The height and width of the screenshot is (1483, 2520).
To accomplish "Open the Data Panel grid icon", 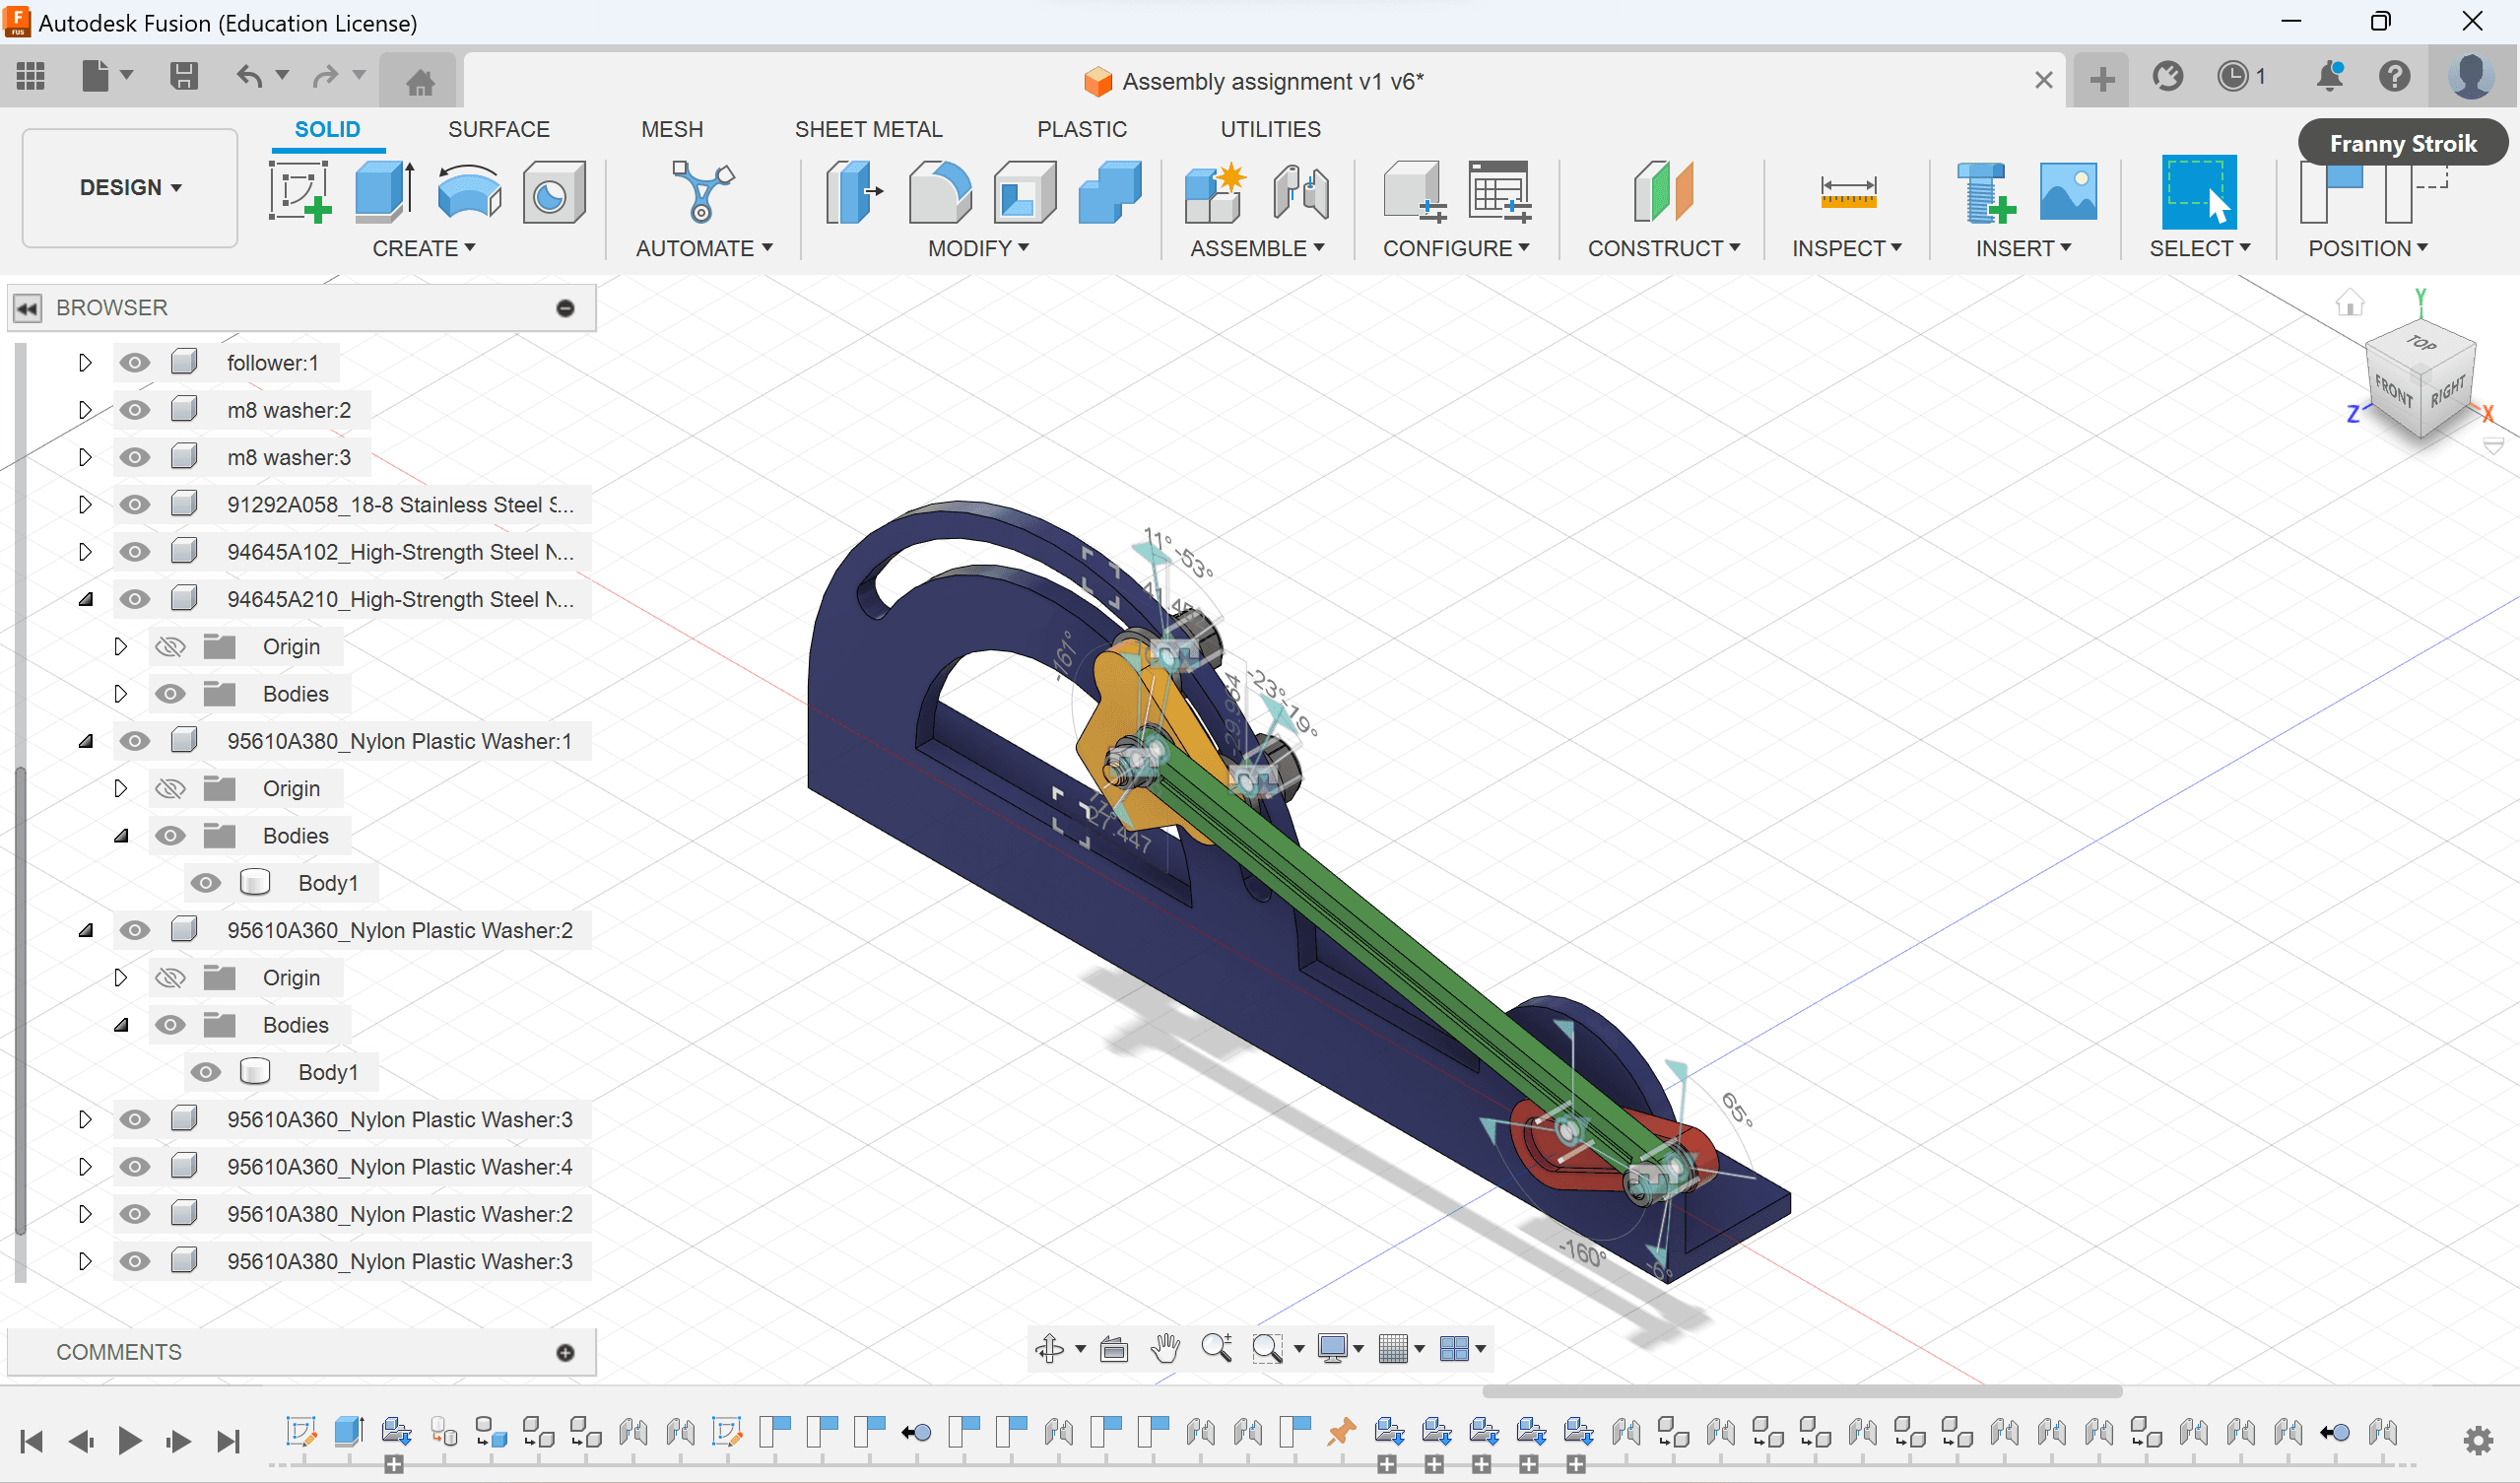I will (x=31, y=76).
